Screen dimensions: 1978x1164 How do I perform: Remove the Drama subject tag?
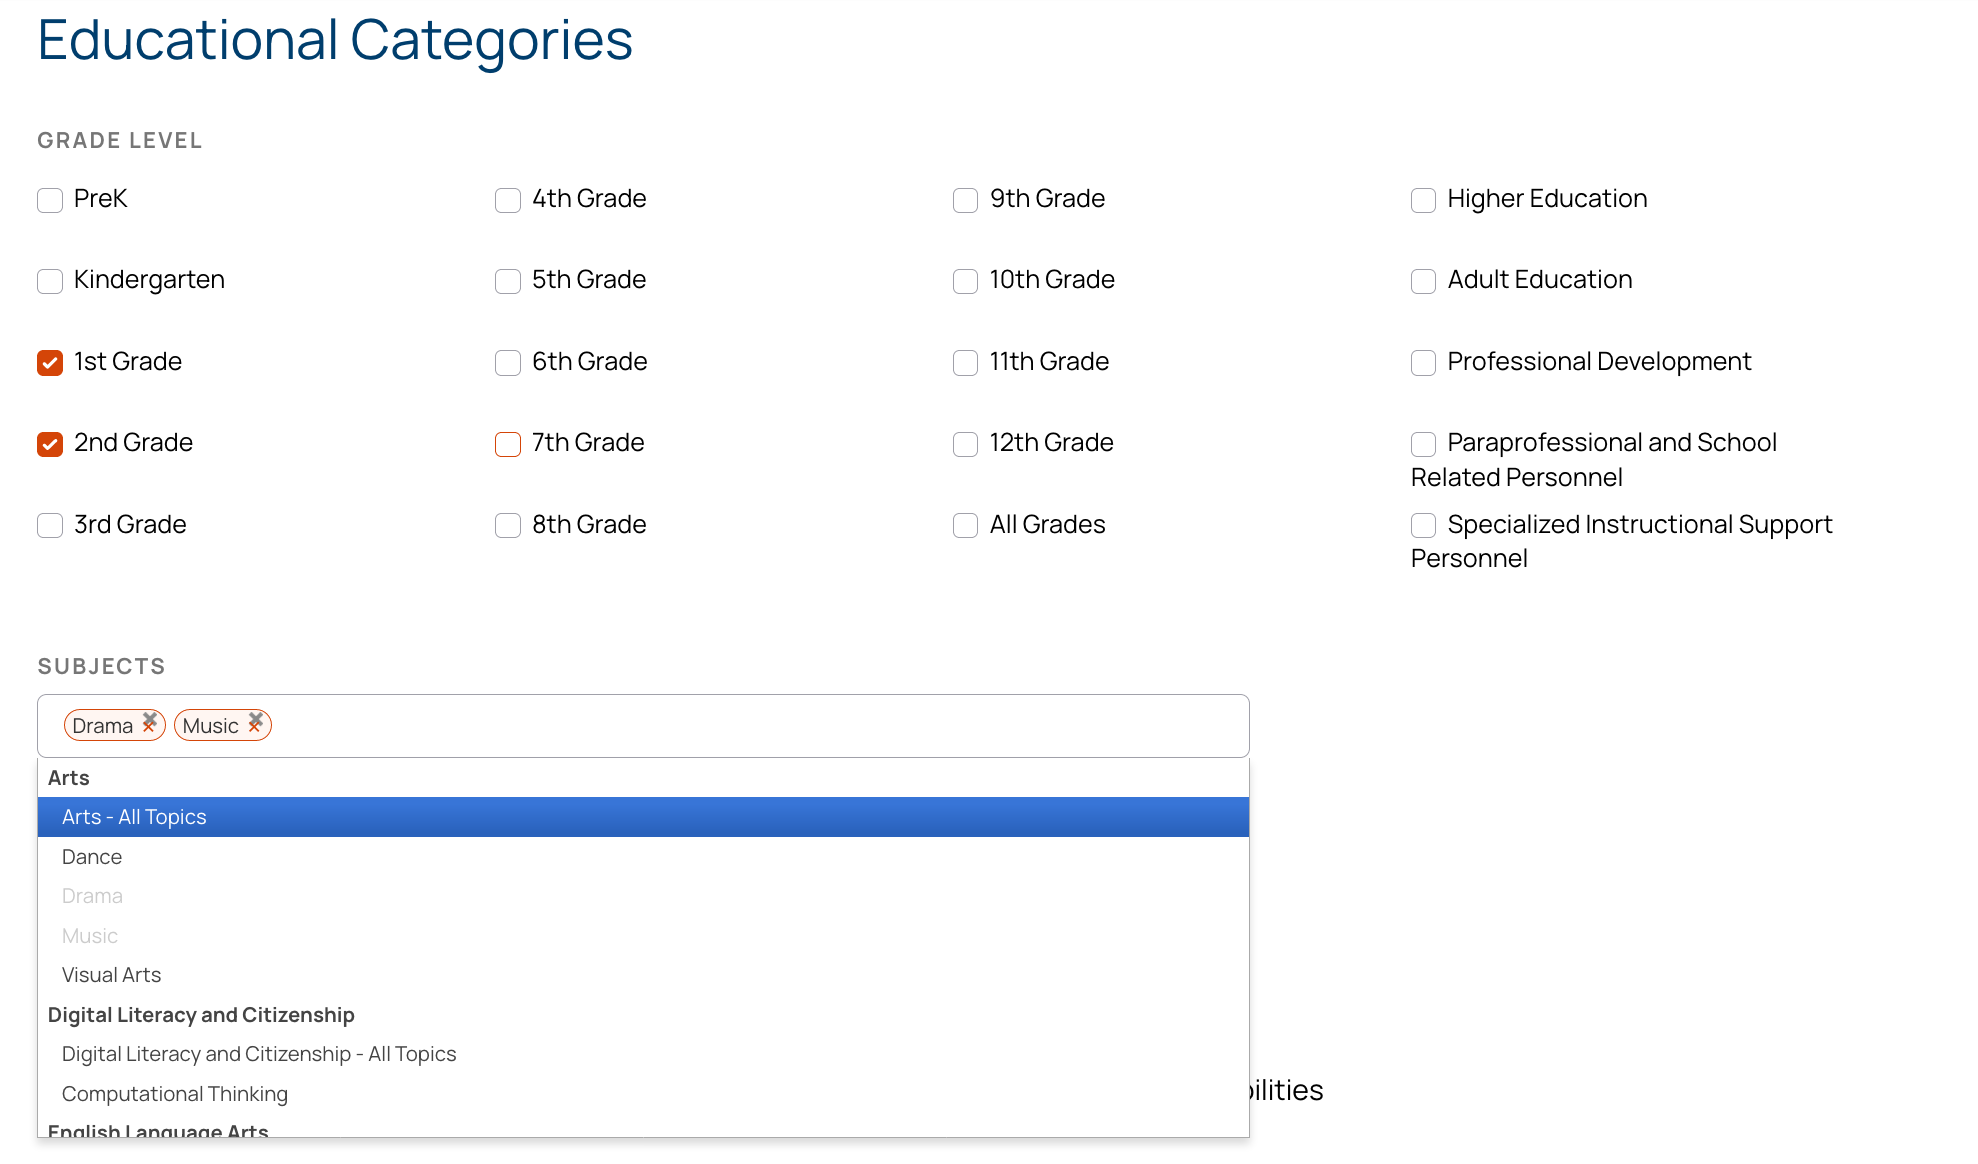(151, 724)
